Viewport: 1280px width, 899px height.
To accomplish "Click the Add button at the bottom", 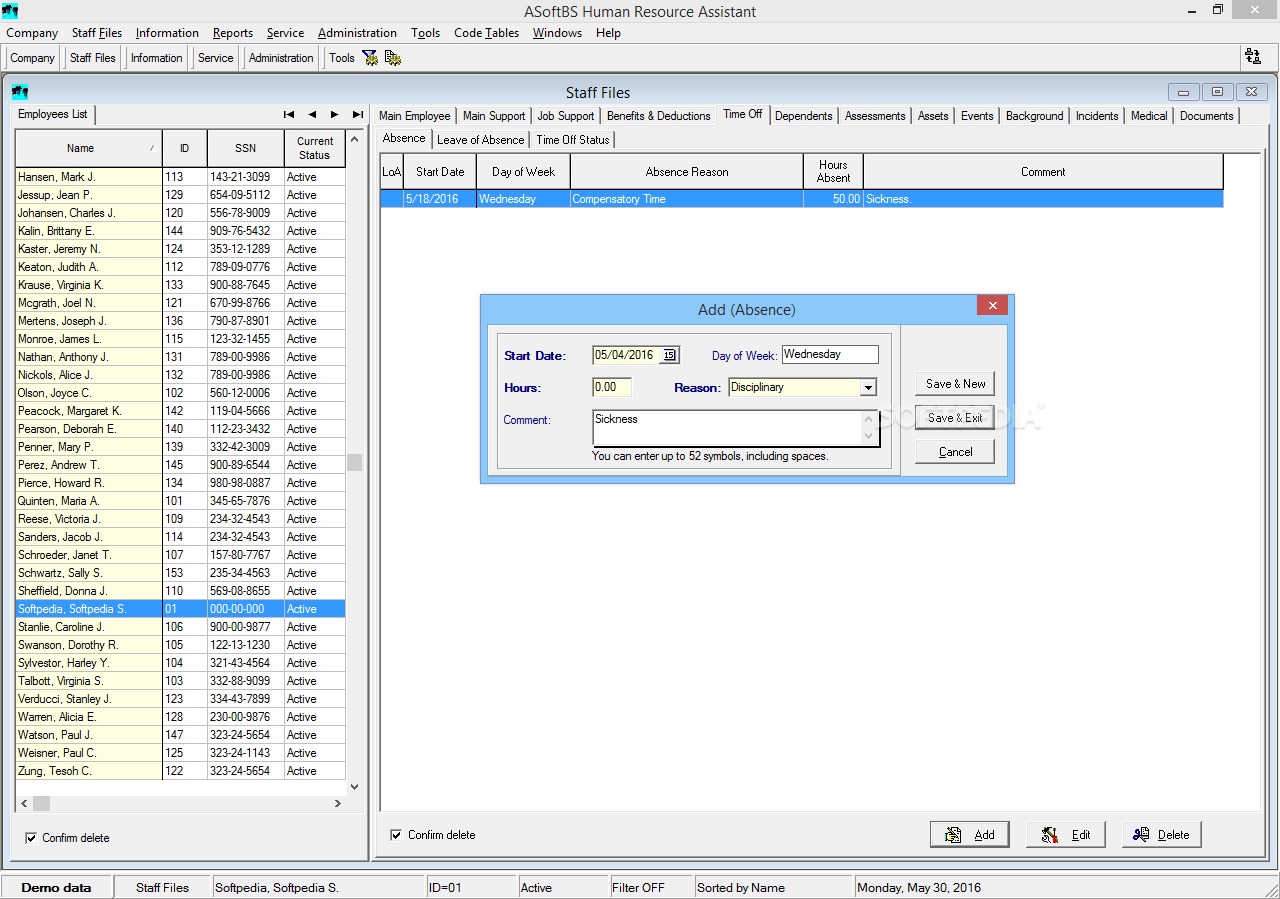I will [x=970, y=835].
